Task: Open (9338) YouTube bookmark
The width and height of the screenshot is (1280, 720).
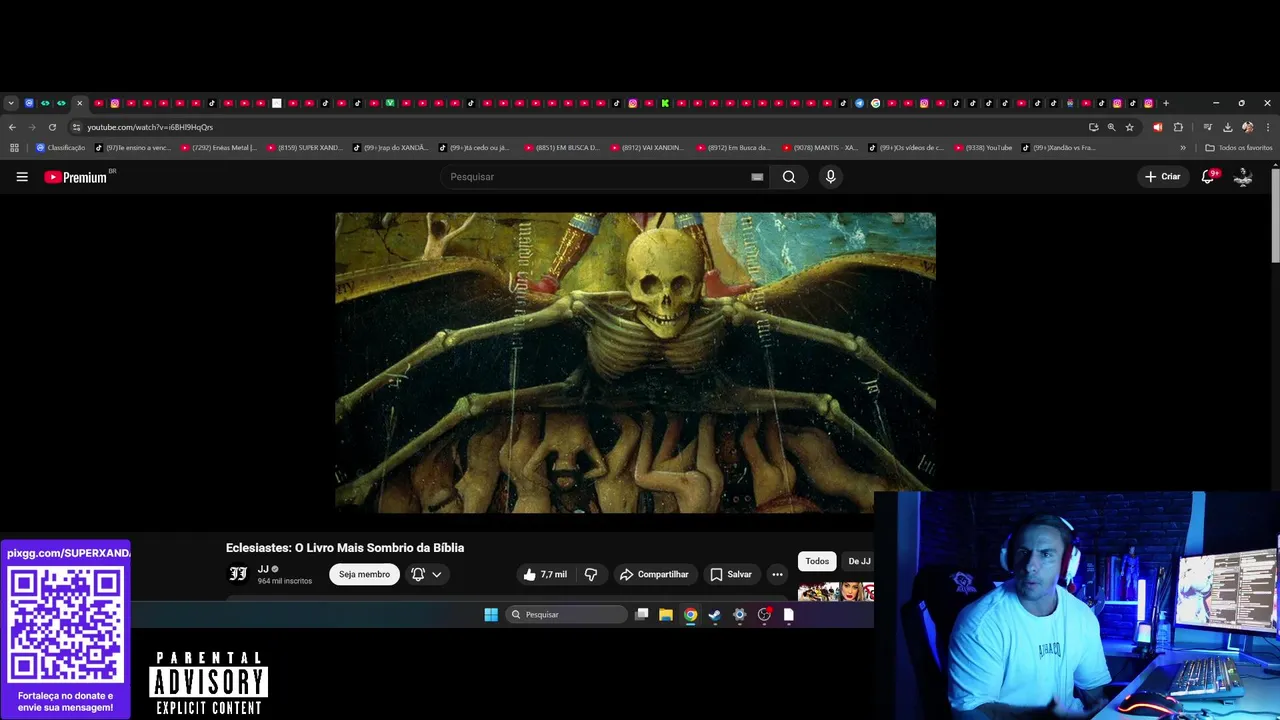Action: coord(983,148)
